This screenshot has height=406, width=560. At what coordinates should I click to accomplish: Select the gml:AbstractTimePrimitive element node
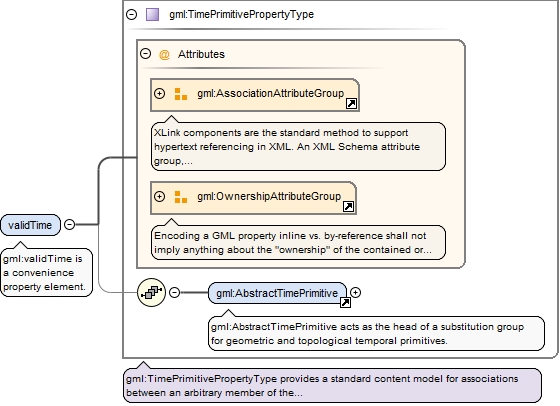pyautogui.click(x=277, y=293)
